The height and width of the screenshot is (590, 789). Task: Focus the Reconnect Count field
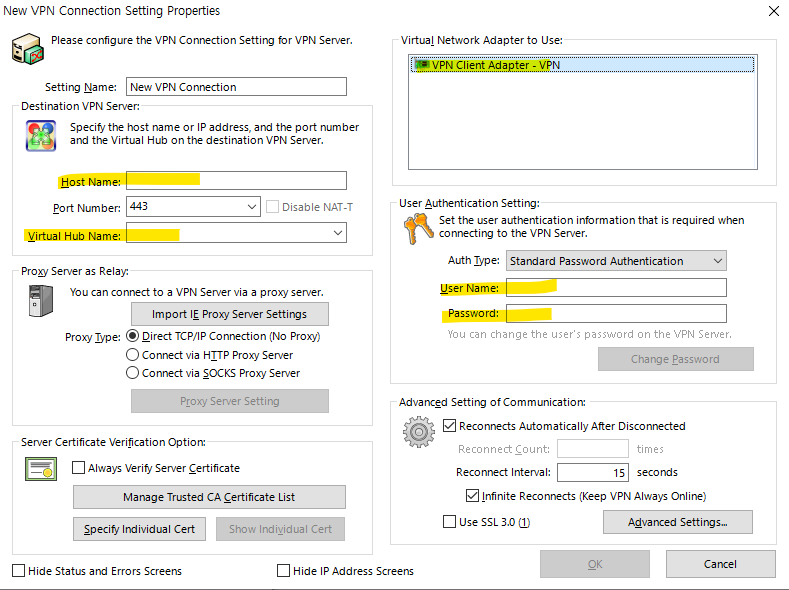pyautogui.click(x=593, y=449)
